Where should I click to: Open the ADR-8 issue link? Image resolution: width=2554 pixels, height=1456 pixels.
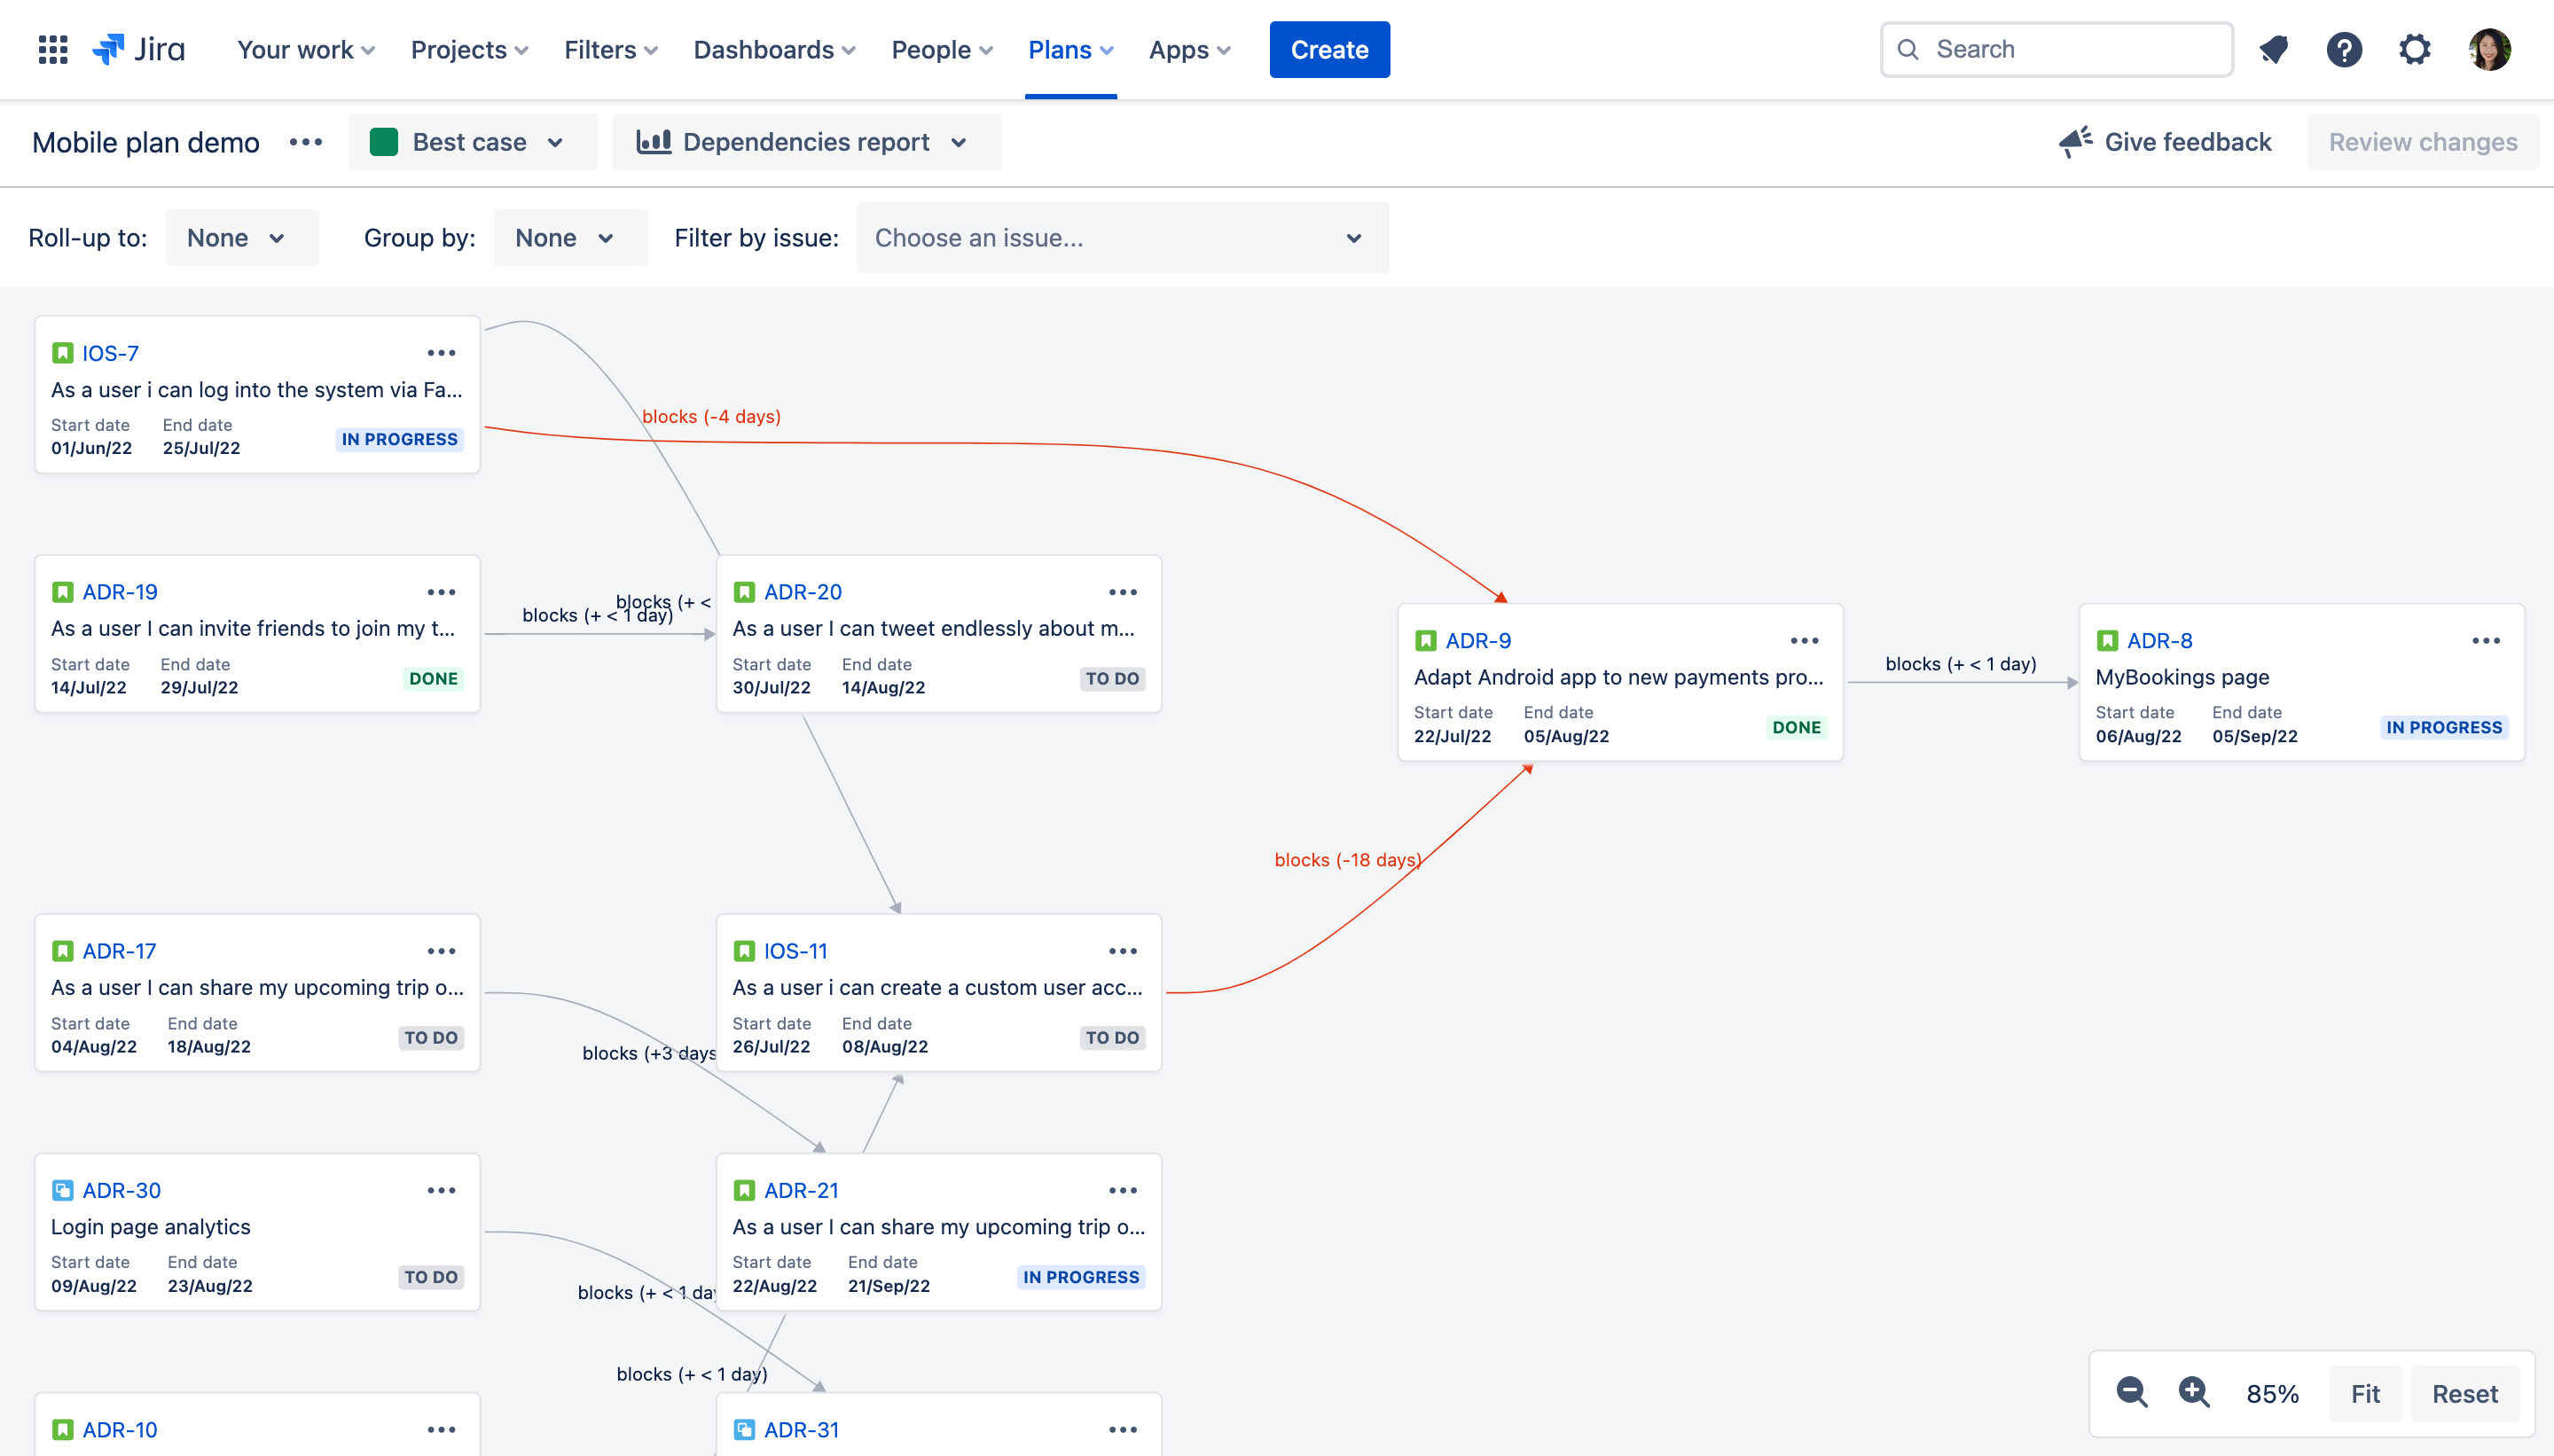tap(2159, 641)
